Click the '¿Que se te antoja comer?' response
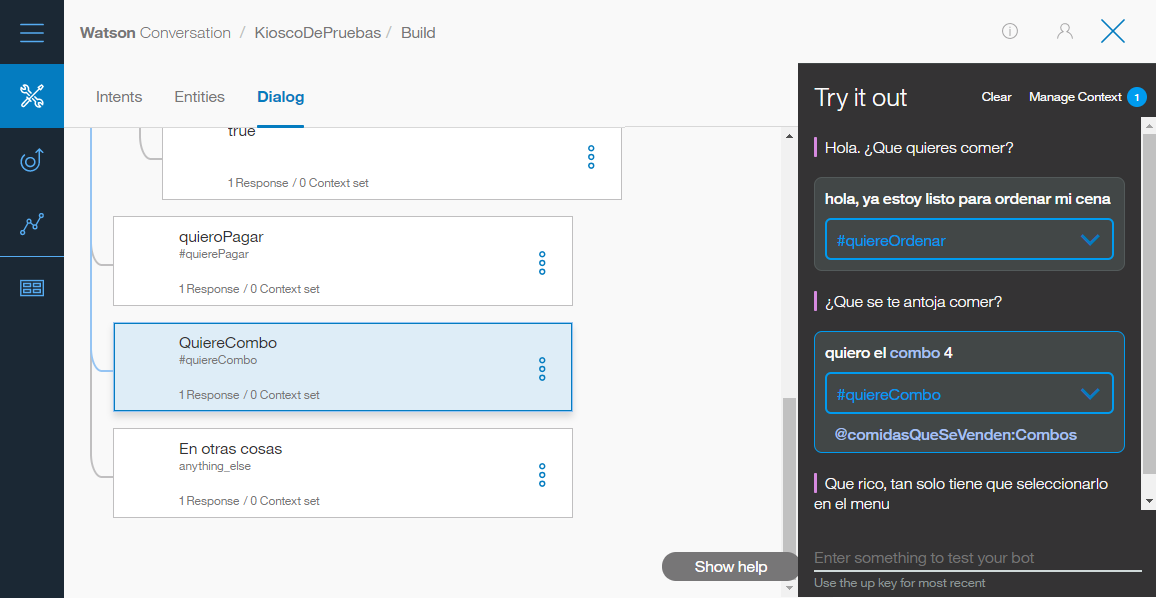This screenshot has width=1156, height=598. pyautogui.click(x=913, y=302)
